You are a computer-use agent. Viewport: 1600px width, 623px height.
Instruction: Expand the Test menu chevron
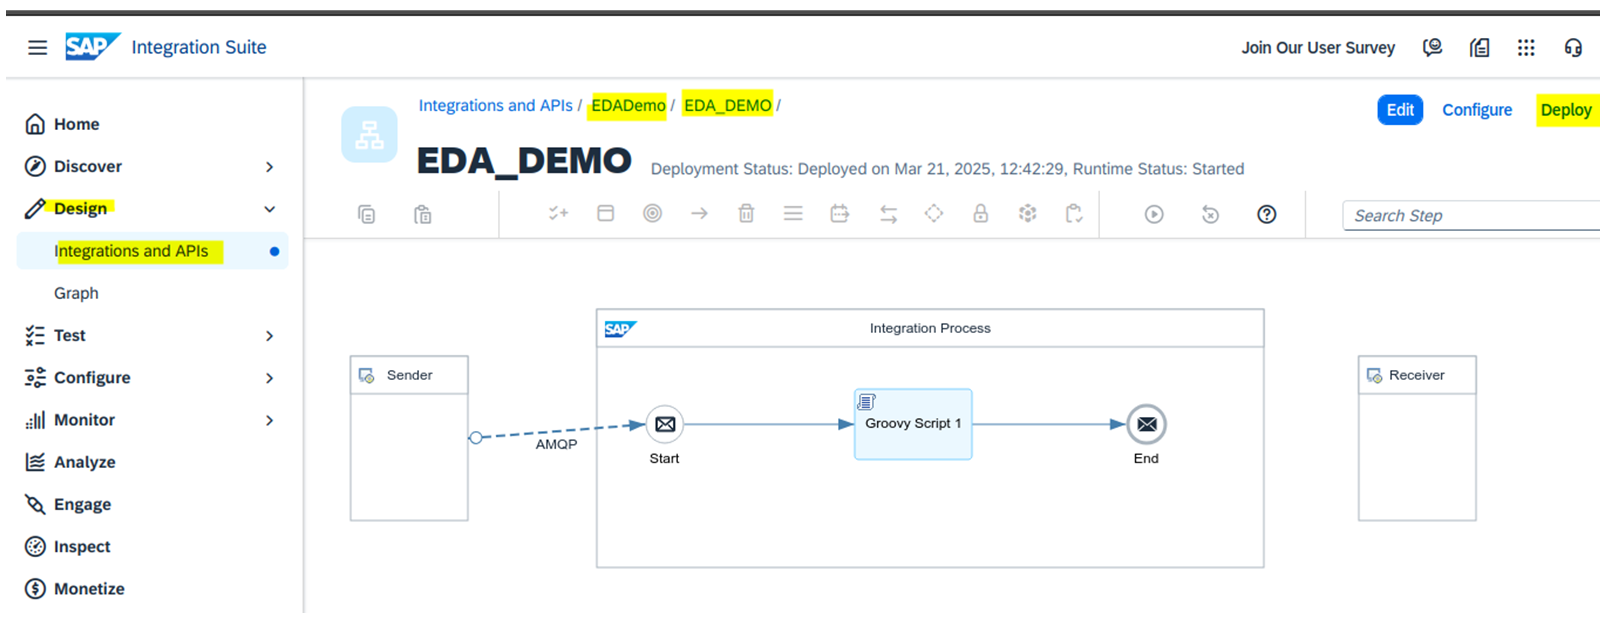tap(269, 336)
